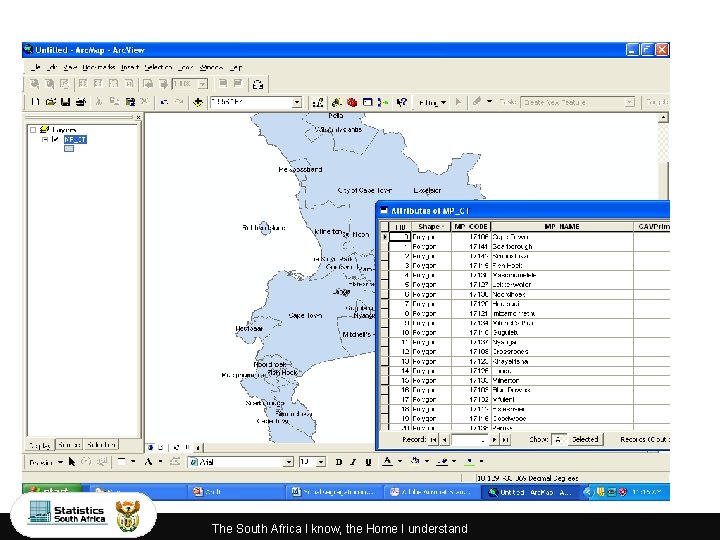Open the fill color dropdown arrow

click(427, 461)
